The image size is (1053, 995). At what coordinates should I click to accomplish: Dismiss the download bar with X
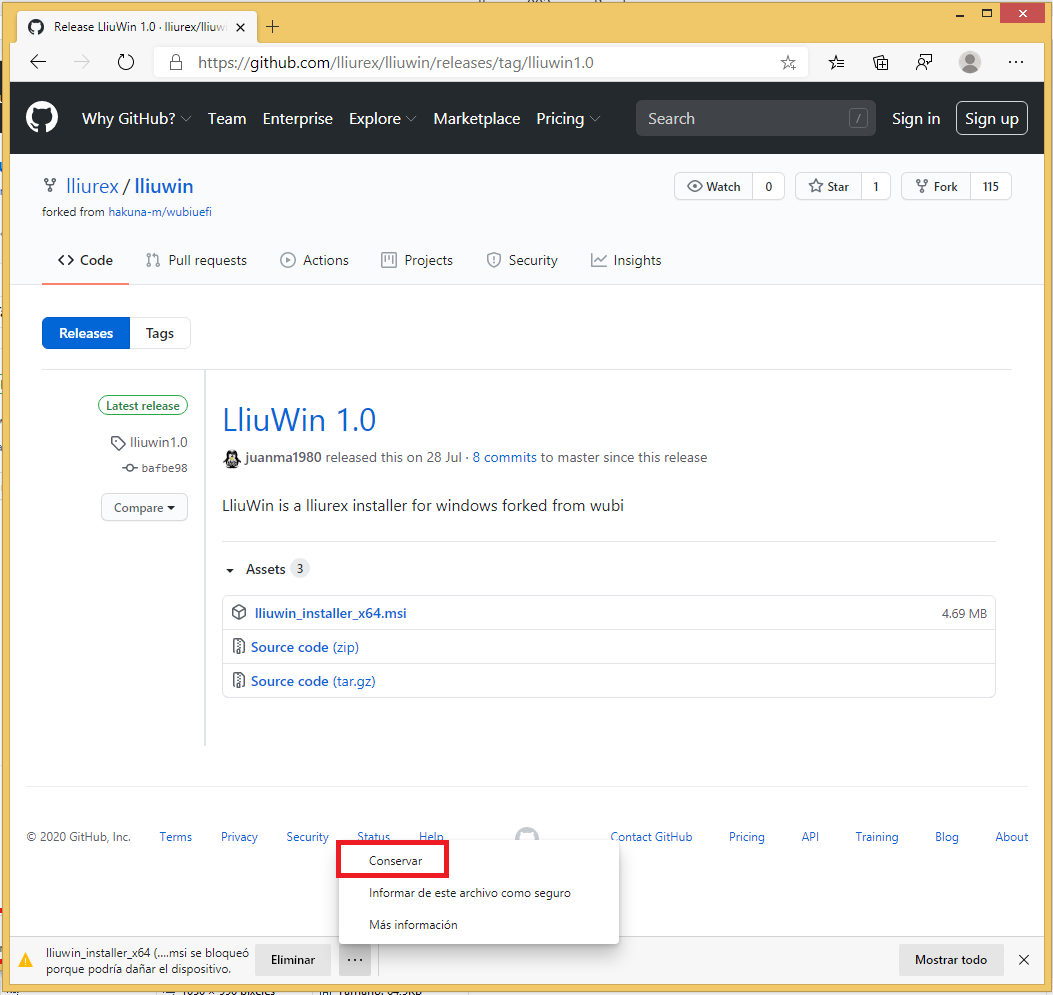1024,960
